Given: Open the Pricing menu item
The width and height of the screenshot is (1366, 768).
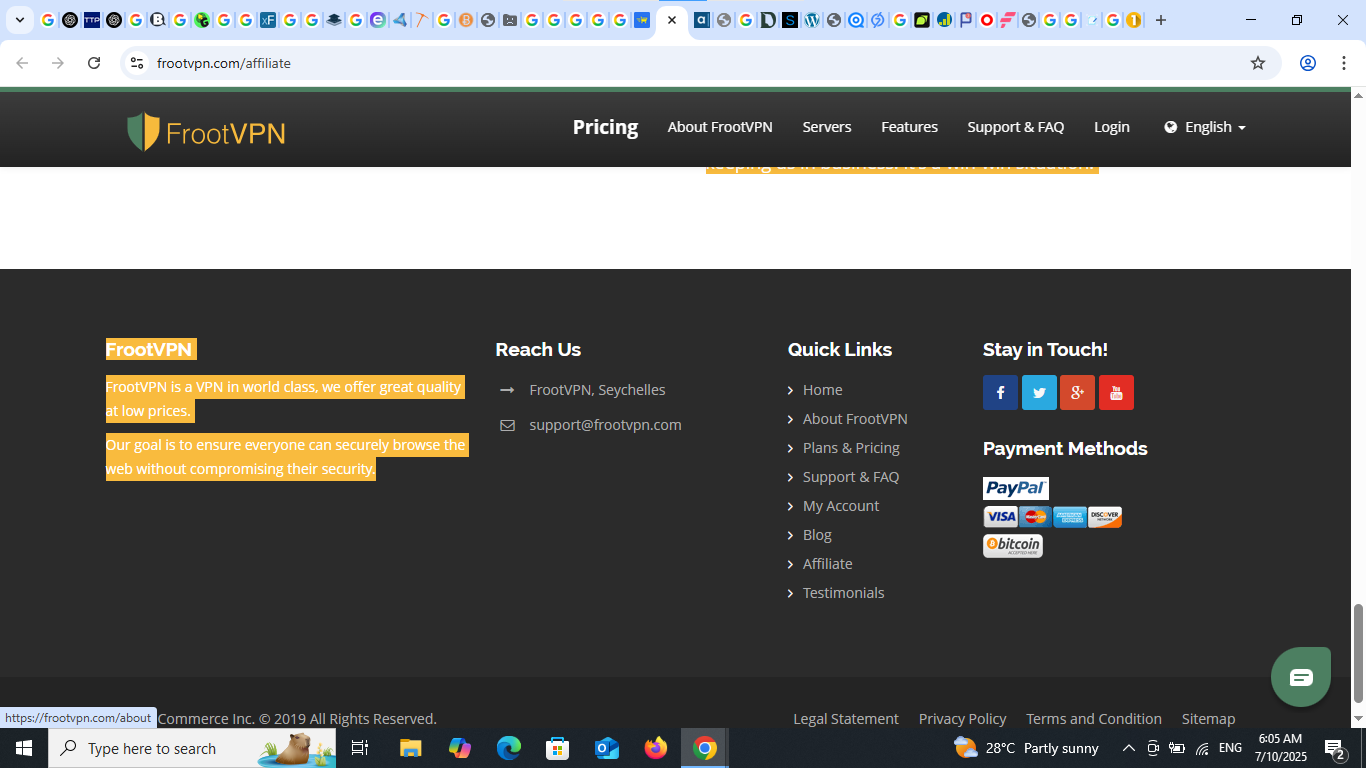Looking at the screenshot, I should point(605,127).
